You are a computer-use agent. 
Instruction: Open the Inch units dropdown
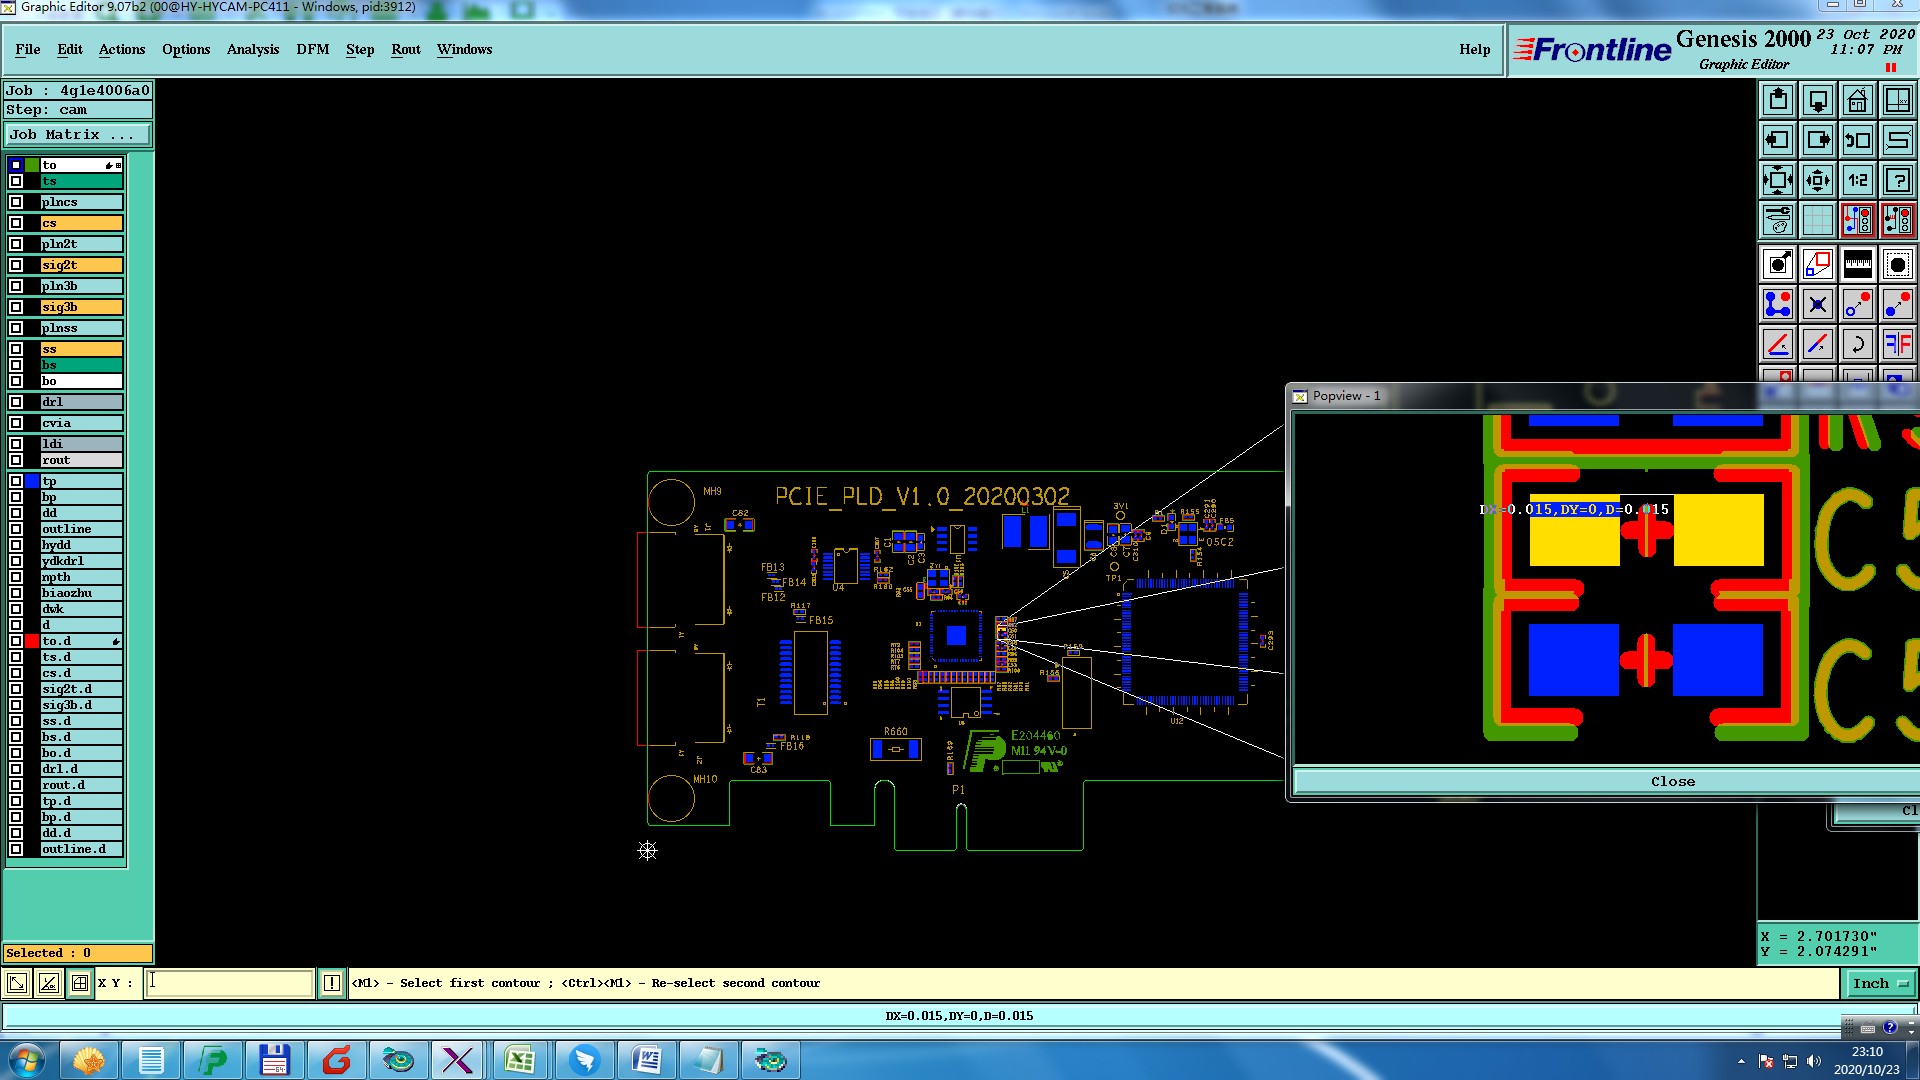click(x=1880, y=984)
